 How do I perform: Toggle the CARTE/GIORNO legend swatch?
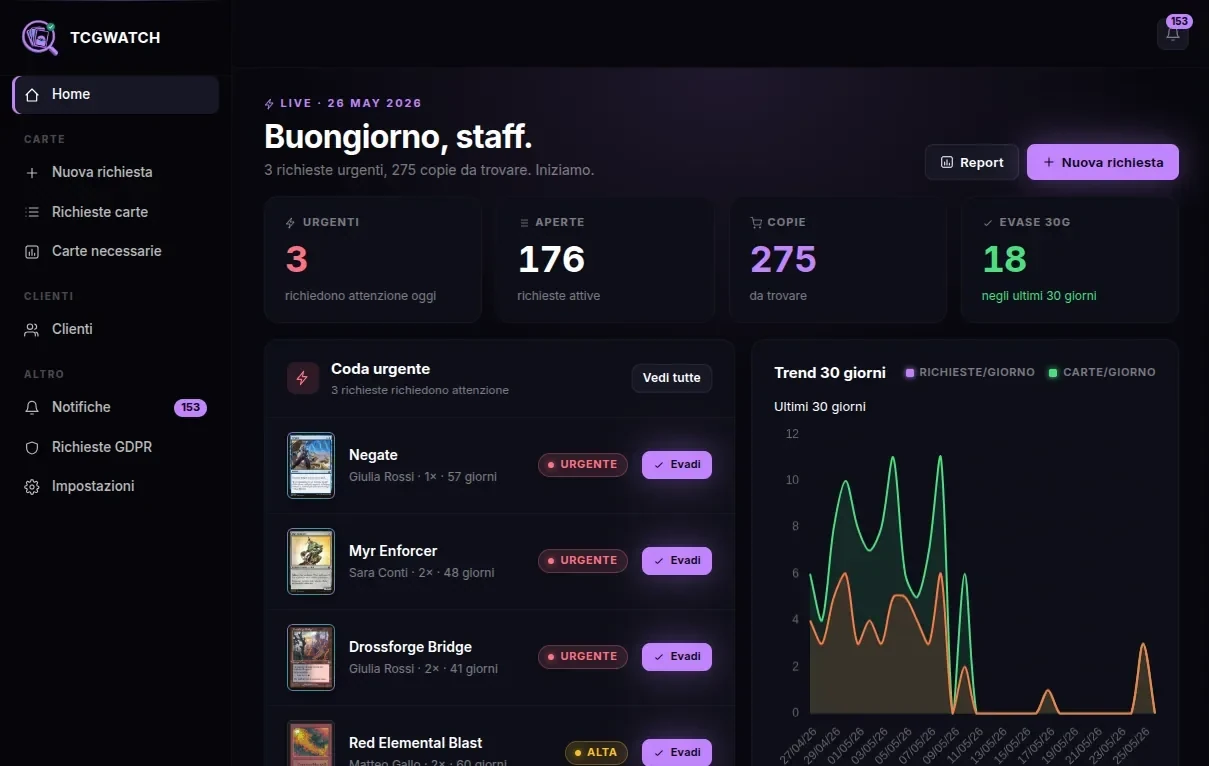[1053, 373]
